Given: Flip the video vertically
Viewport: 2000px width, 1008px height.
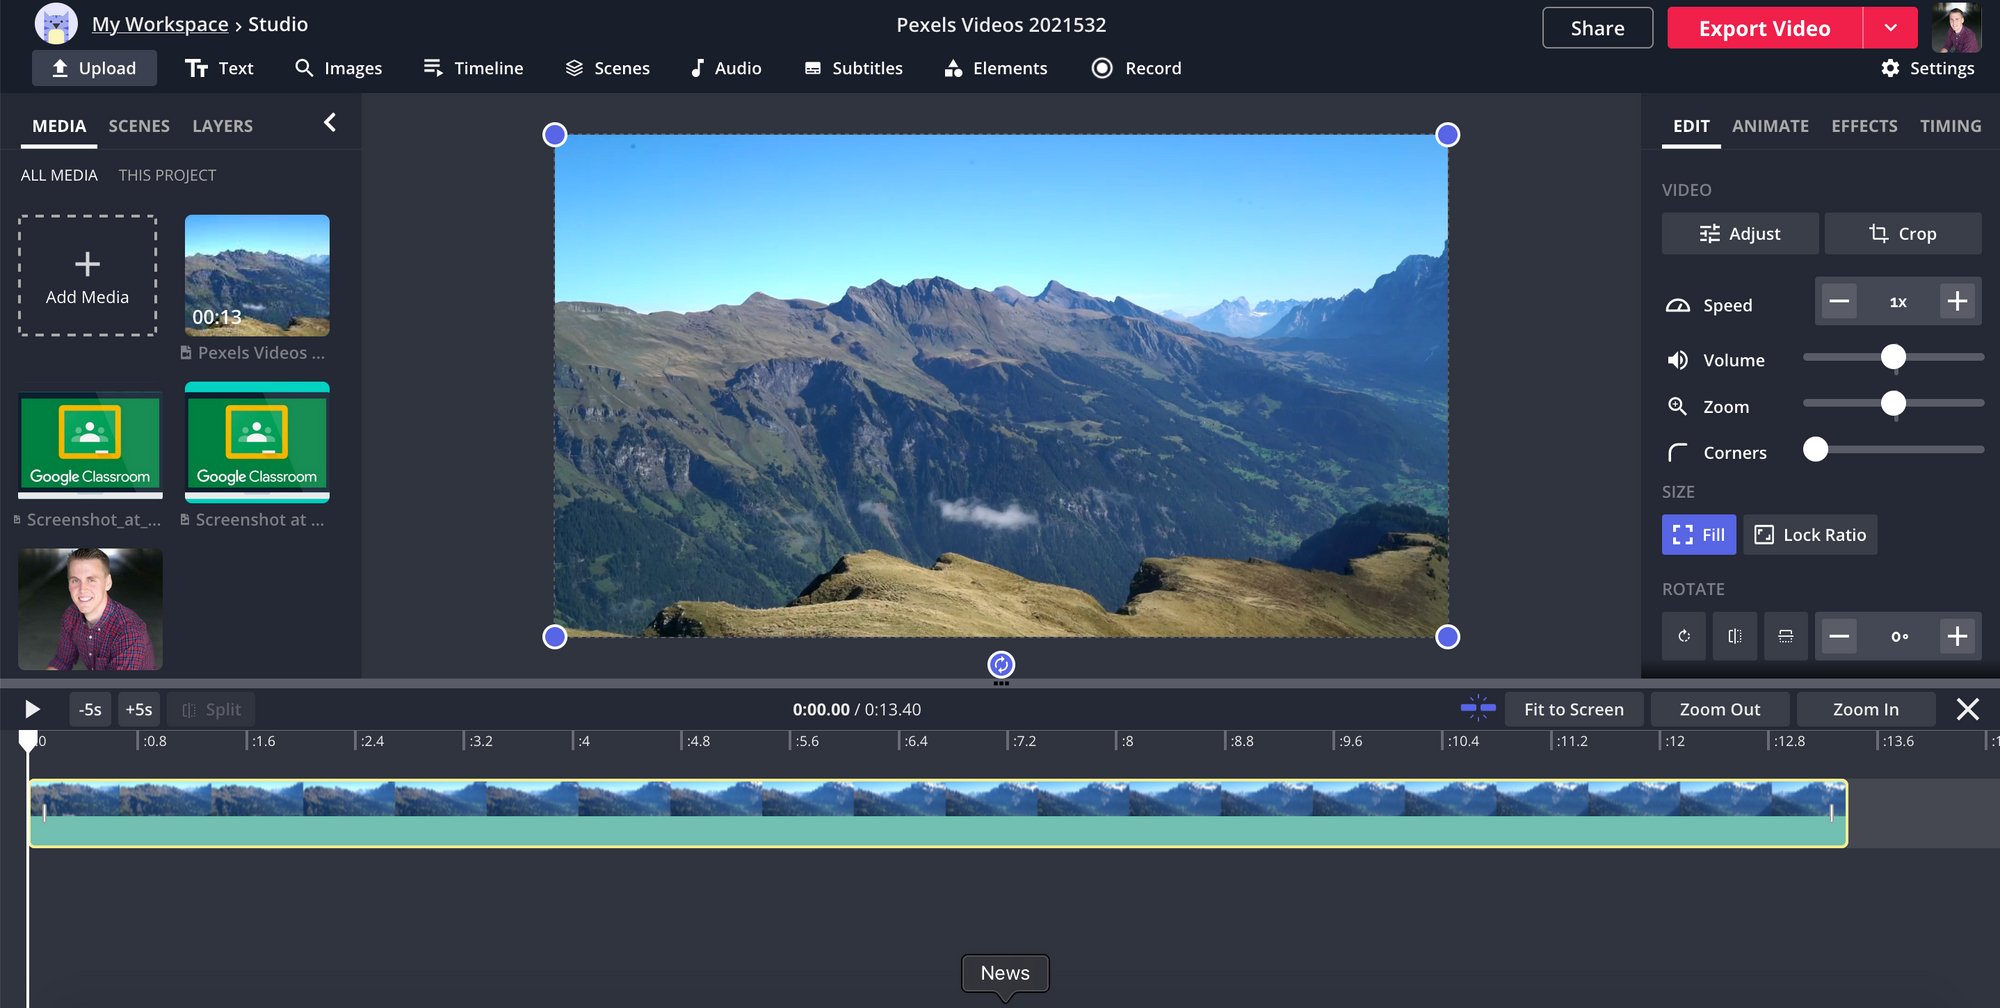Looking at the screenshot, I should pyautogui.click(x=1785, y=636).
